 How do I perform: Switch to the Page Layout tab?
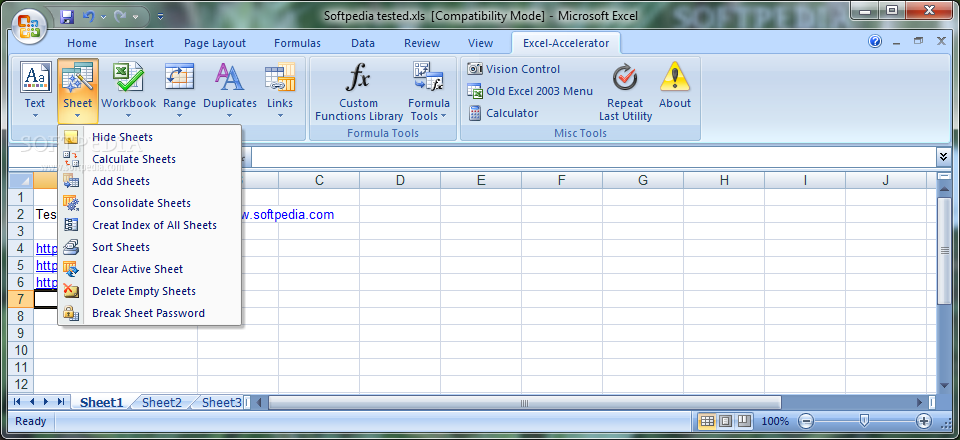click(215, 43)
